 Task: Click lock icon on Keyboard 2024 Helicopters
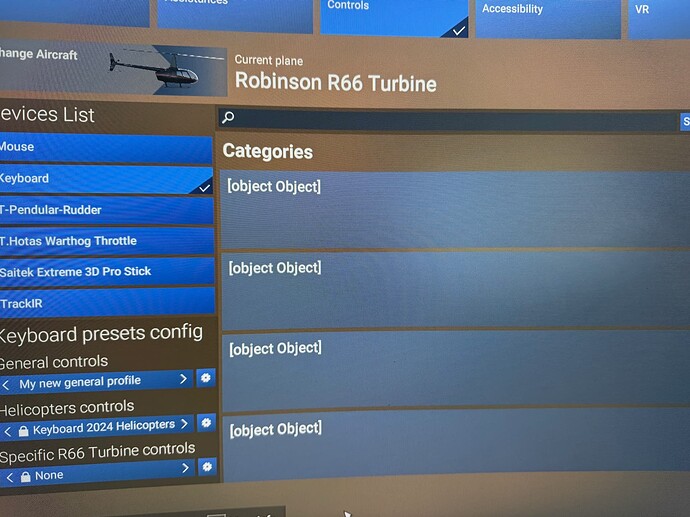23,431
